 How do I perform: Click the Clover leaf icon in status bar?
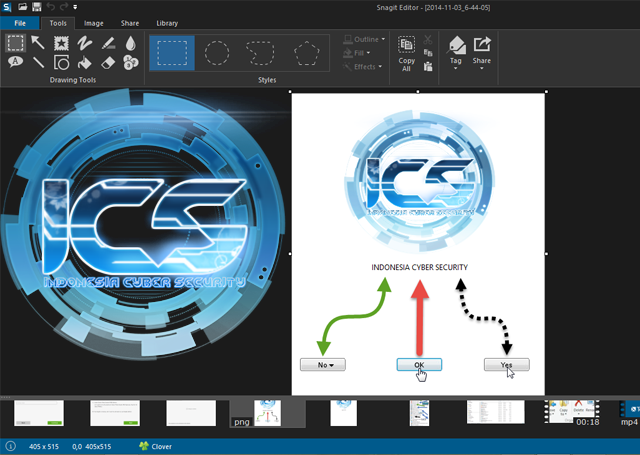144,446
